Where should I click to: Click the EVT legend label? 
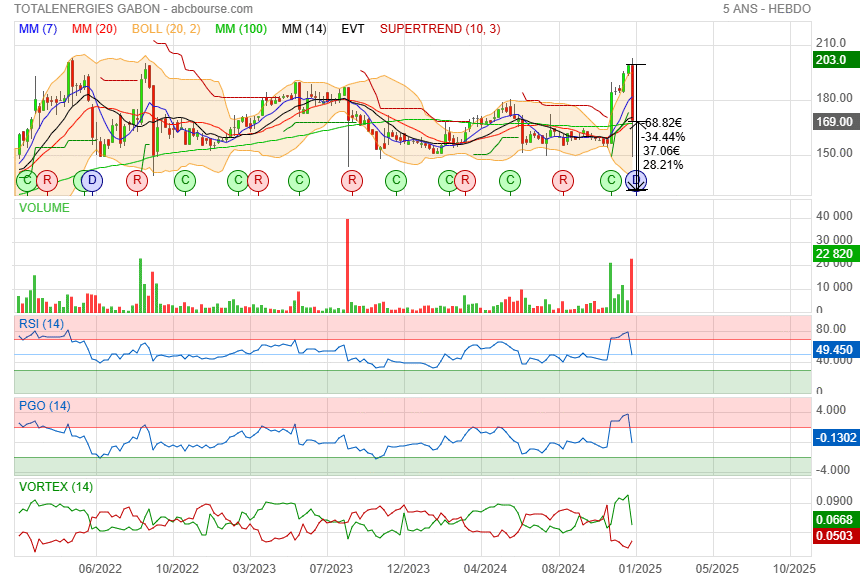(x=353, y=29)
